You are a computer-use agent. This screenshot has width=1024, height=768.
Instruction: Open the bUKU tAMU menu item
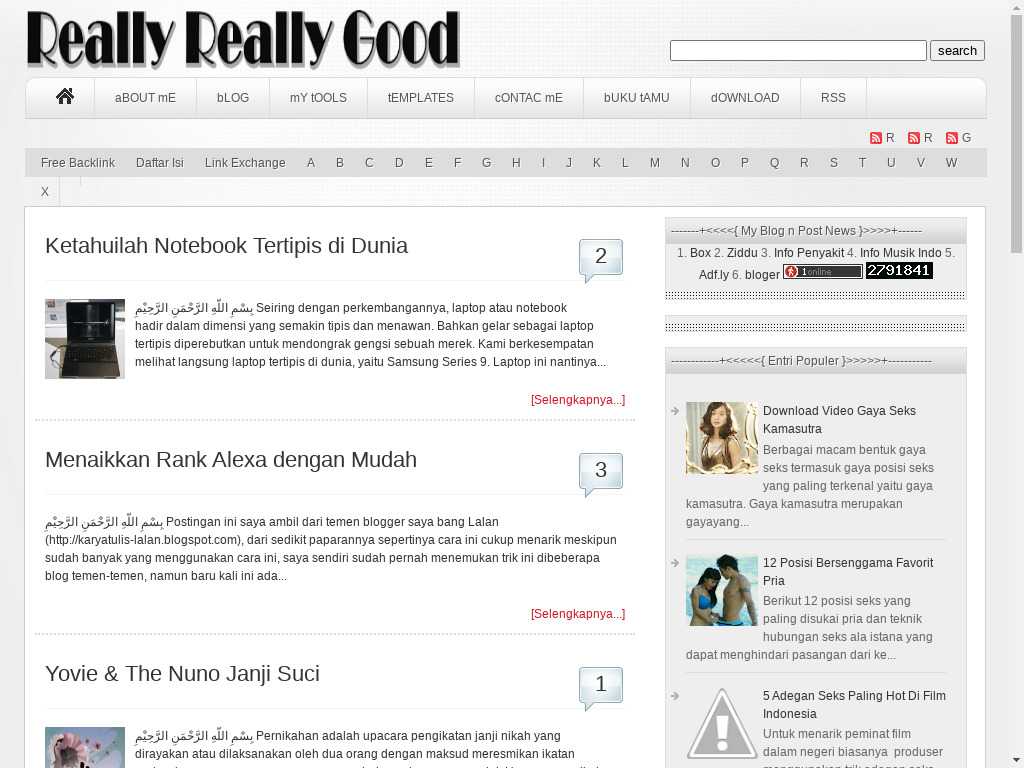coord(637,98)
